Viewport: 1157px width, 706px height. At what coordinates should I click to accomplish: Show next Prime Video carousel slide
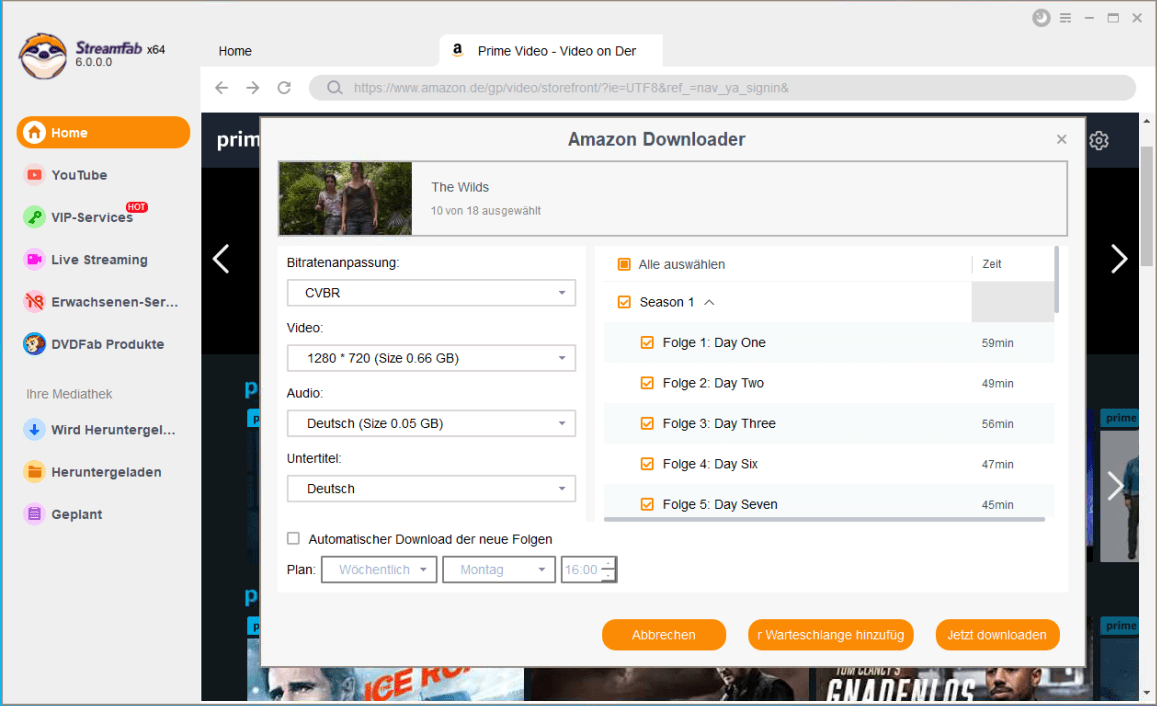tap(1119, 259)
